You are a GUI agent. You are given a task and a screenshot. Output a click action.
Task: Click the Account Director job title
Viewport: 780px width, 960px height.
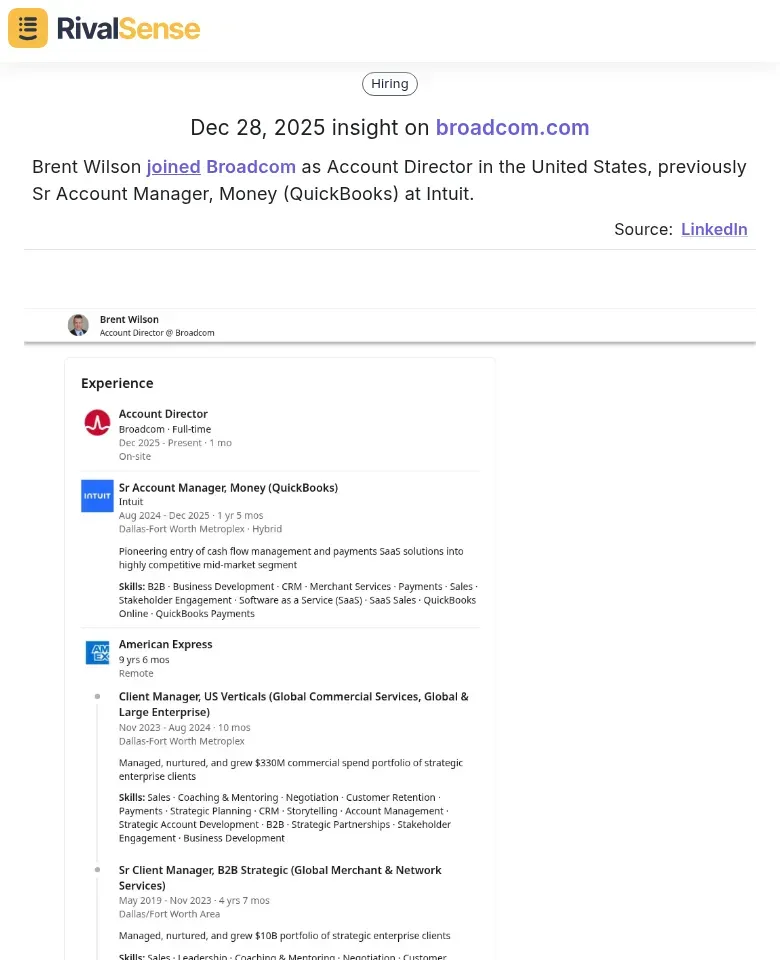[163, 413]
